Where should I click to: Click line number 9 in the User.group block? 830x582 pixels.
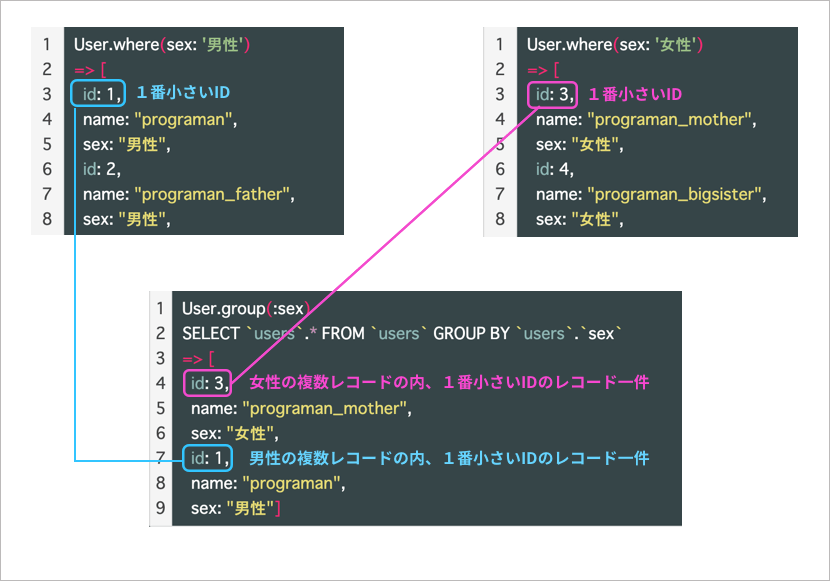click(x=160, y=508)
